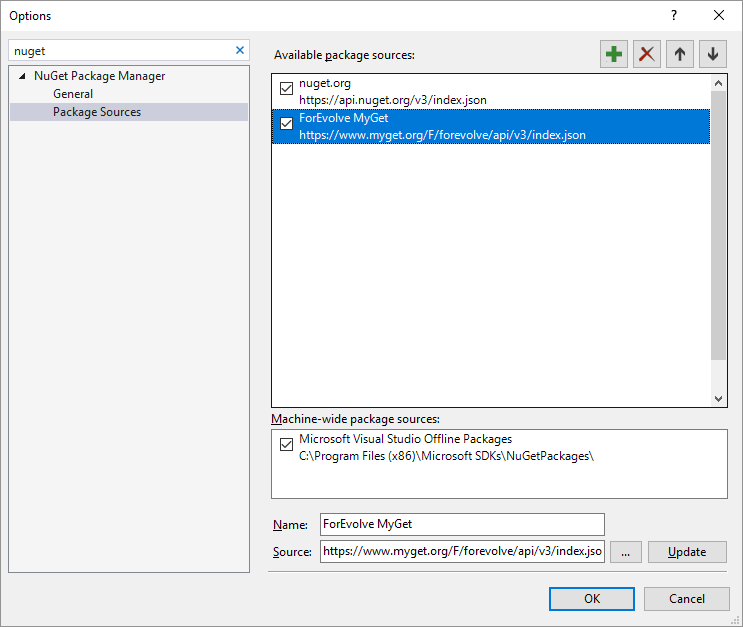This screenshot has width=743, height=627.
Task: Close the Options dialog
Action: (x=719, y=16)
